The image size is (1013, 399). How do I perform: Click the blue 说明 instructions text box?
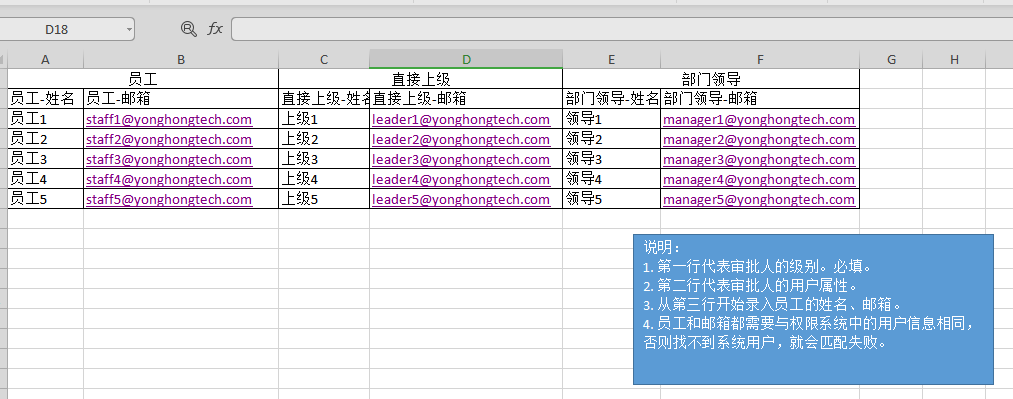coord(813,309)
